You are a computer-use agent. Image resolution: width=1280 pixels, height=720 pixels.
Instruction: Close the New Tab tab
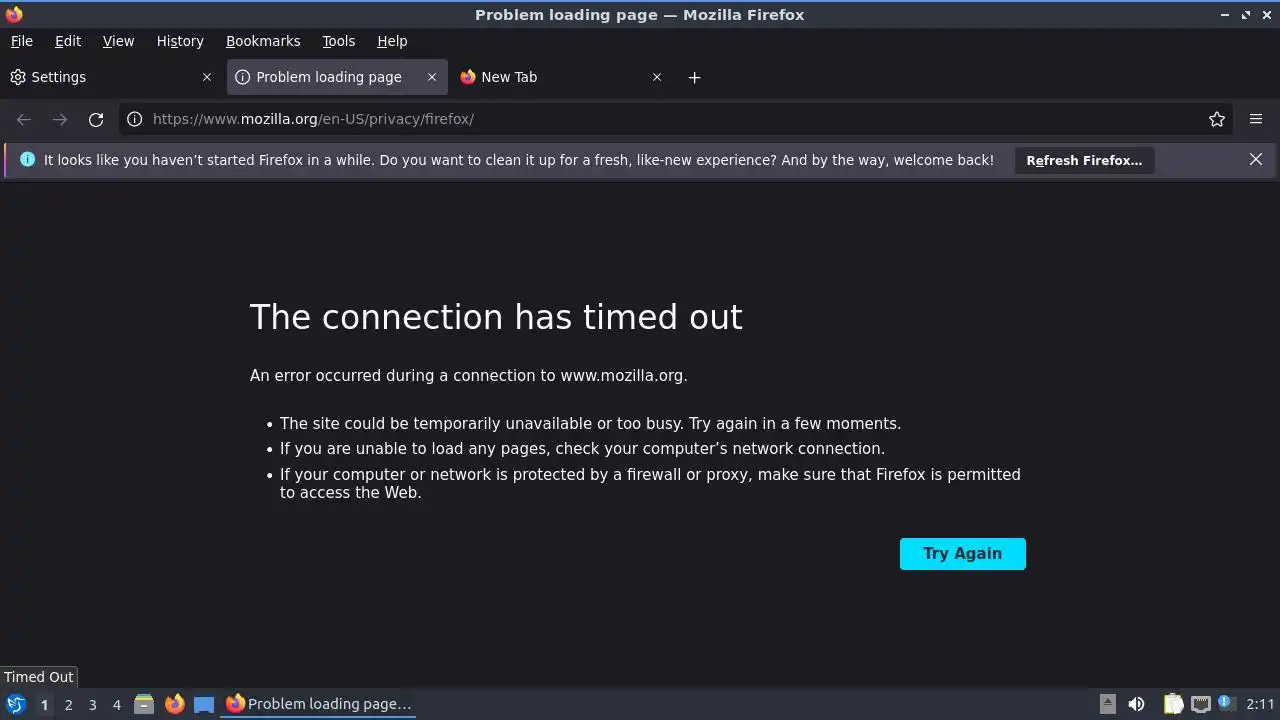click(657, 77)
